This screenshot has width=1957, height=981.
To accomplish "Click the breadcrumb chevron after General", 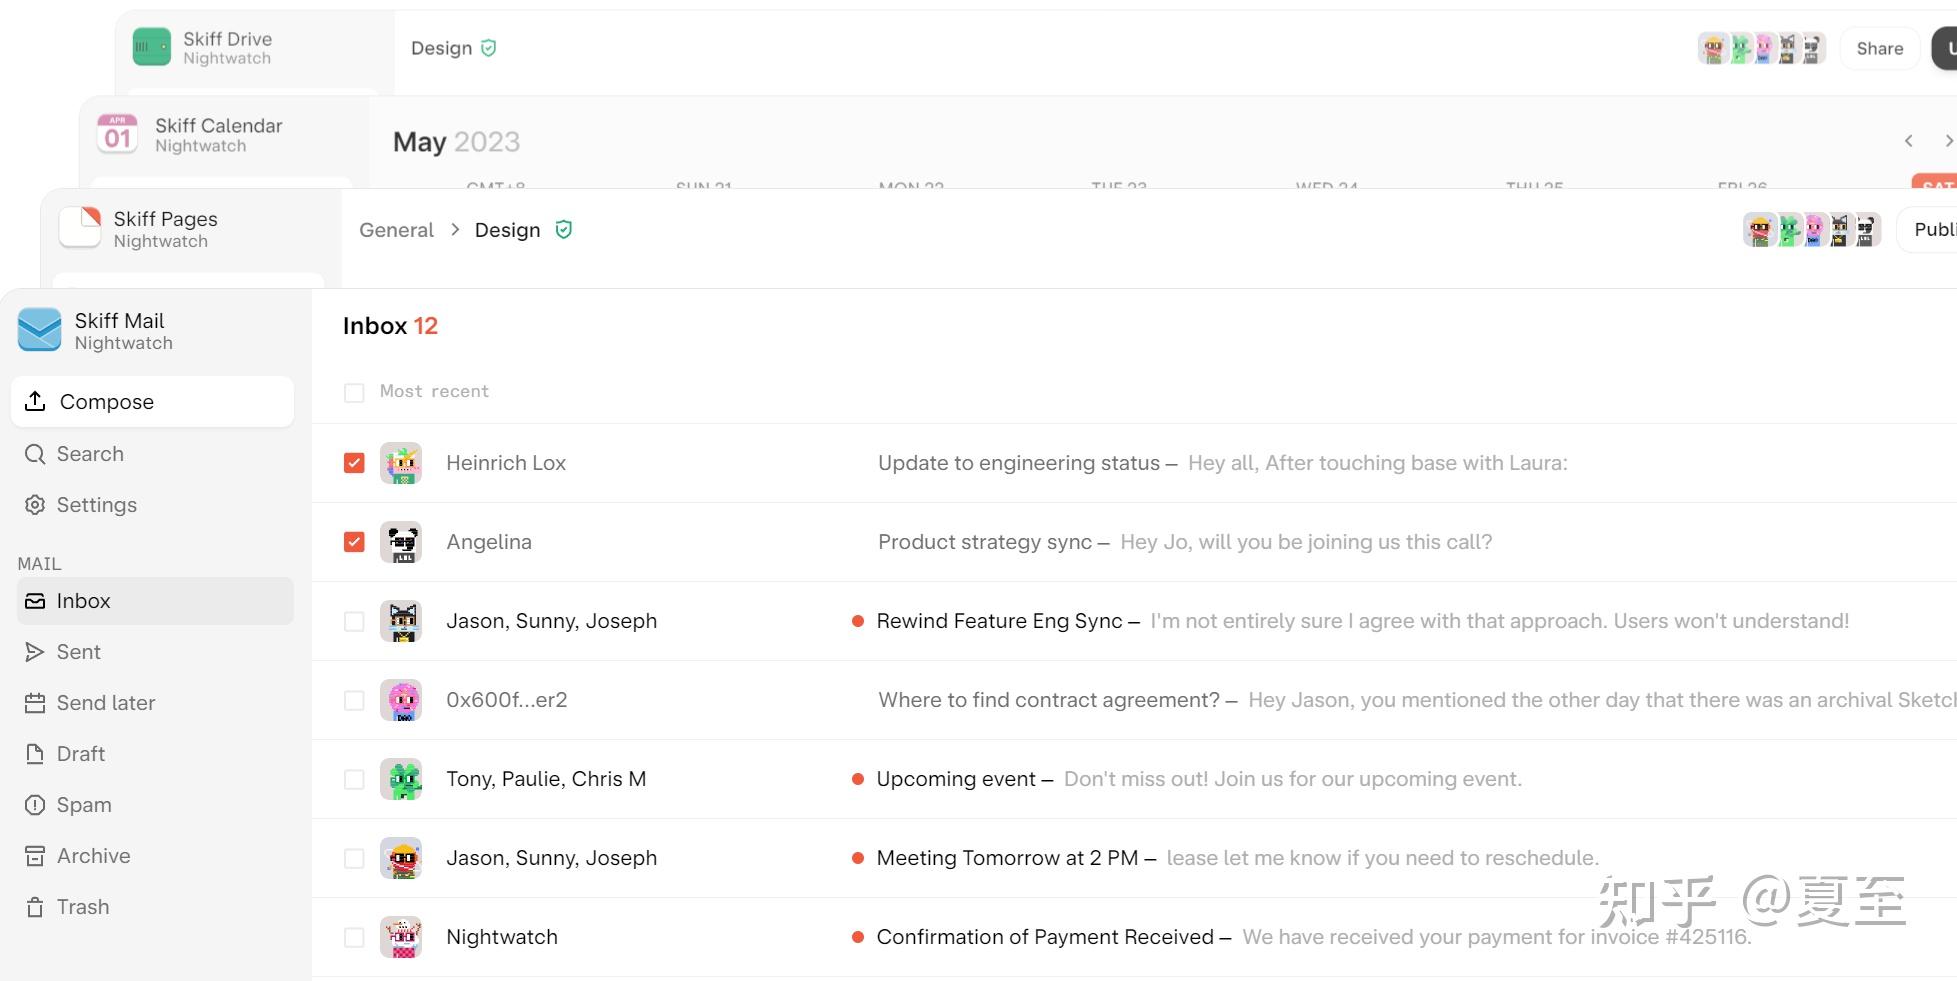I will tap(455, 230).
